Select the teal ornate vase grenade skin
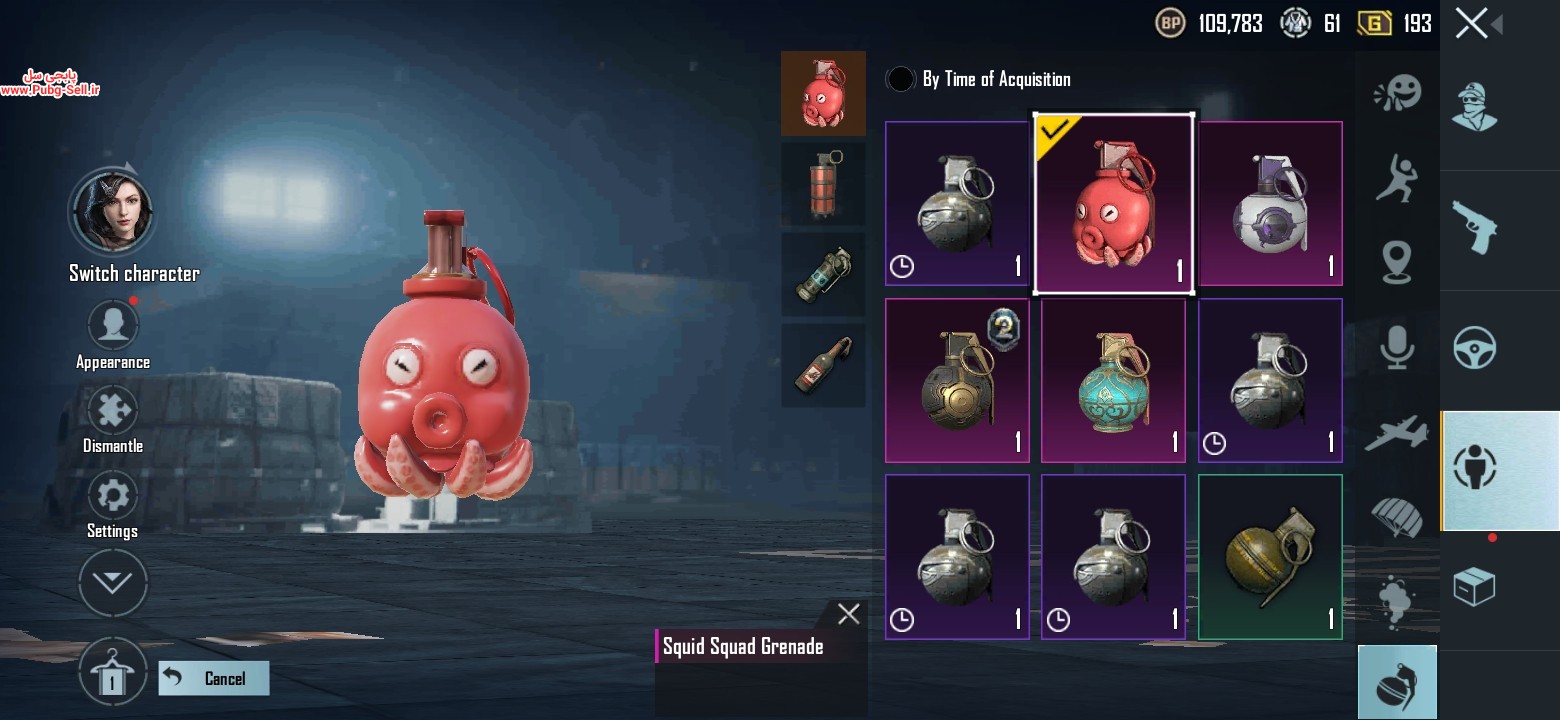This screenshot has height=720, width=1560. 1113,380
